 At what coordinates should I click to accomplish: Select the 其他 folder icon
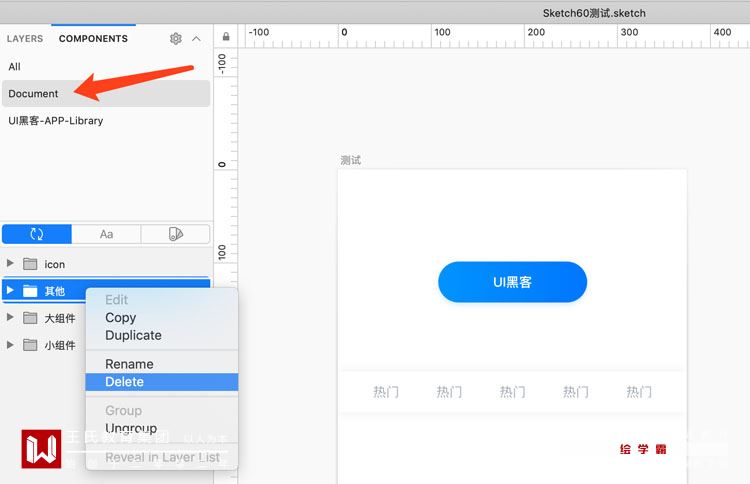[x=30, y=290]
